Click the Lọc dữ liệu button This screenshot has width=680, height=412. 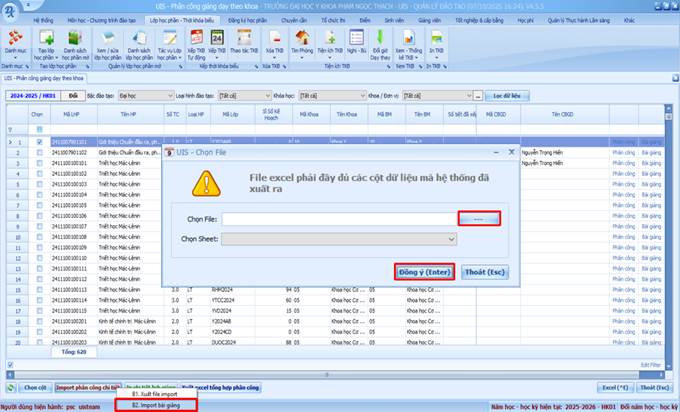coord(507,95)
